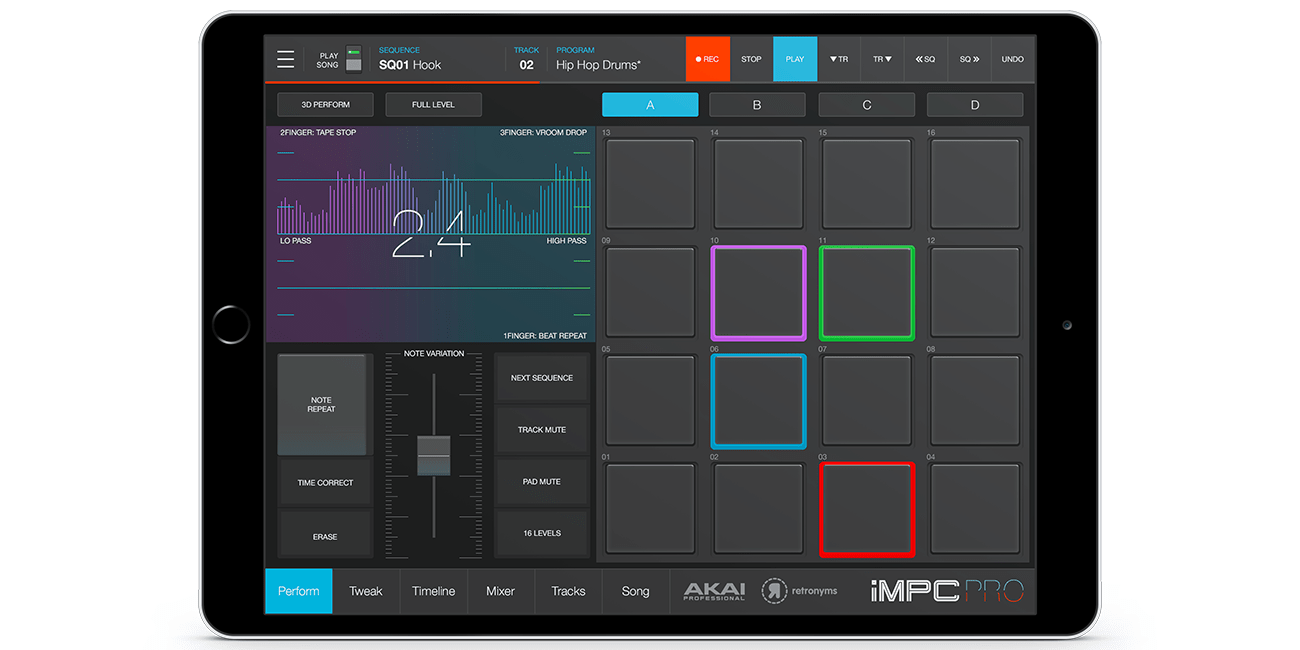
Task: Click the Note Variation slider handle
Action: point(433,455)
